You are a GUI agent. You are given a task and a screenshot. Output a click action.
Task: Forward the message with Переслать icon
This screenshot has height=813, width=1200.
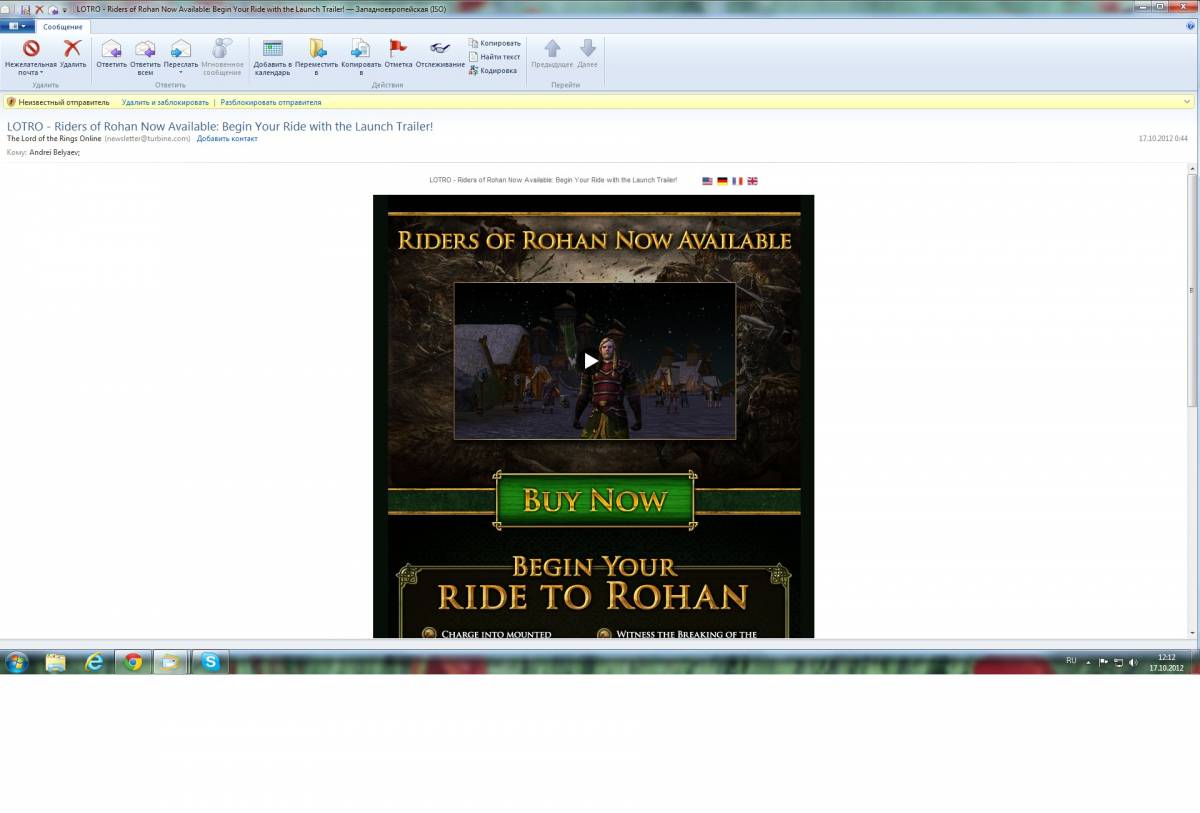(180, 48)
